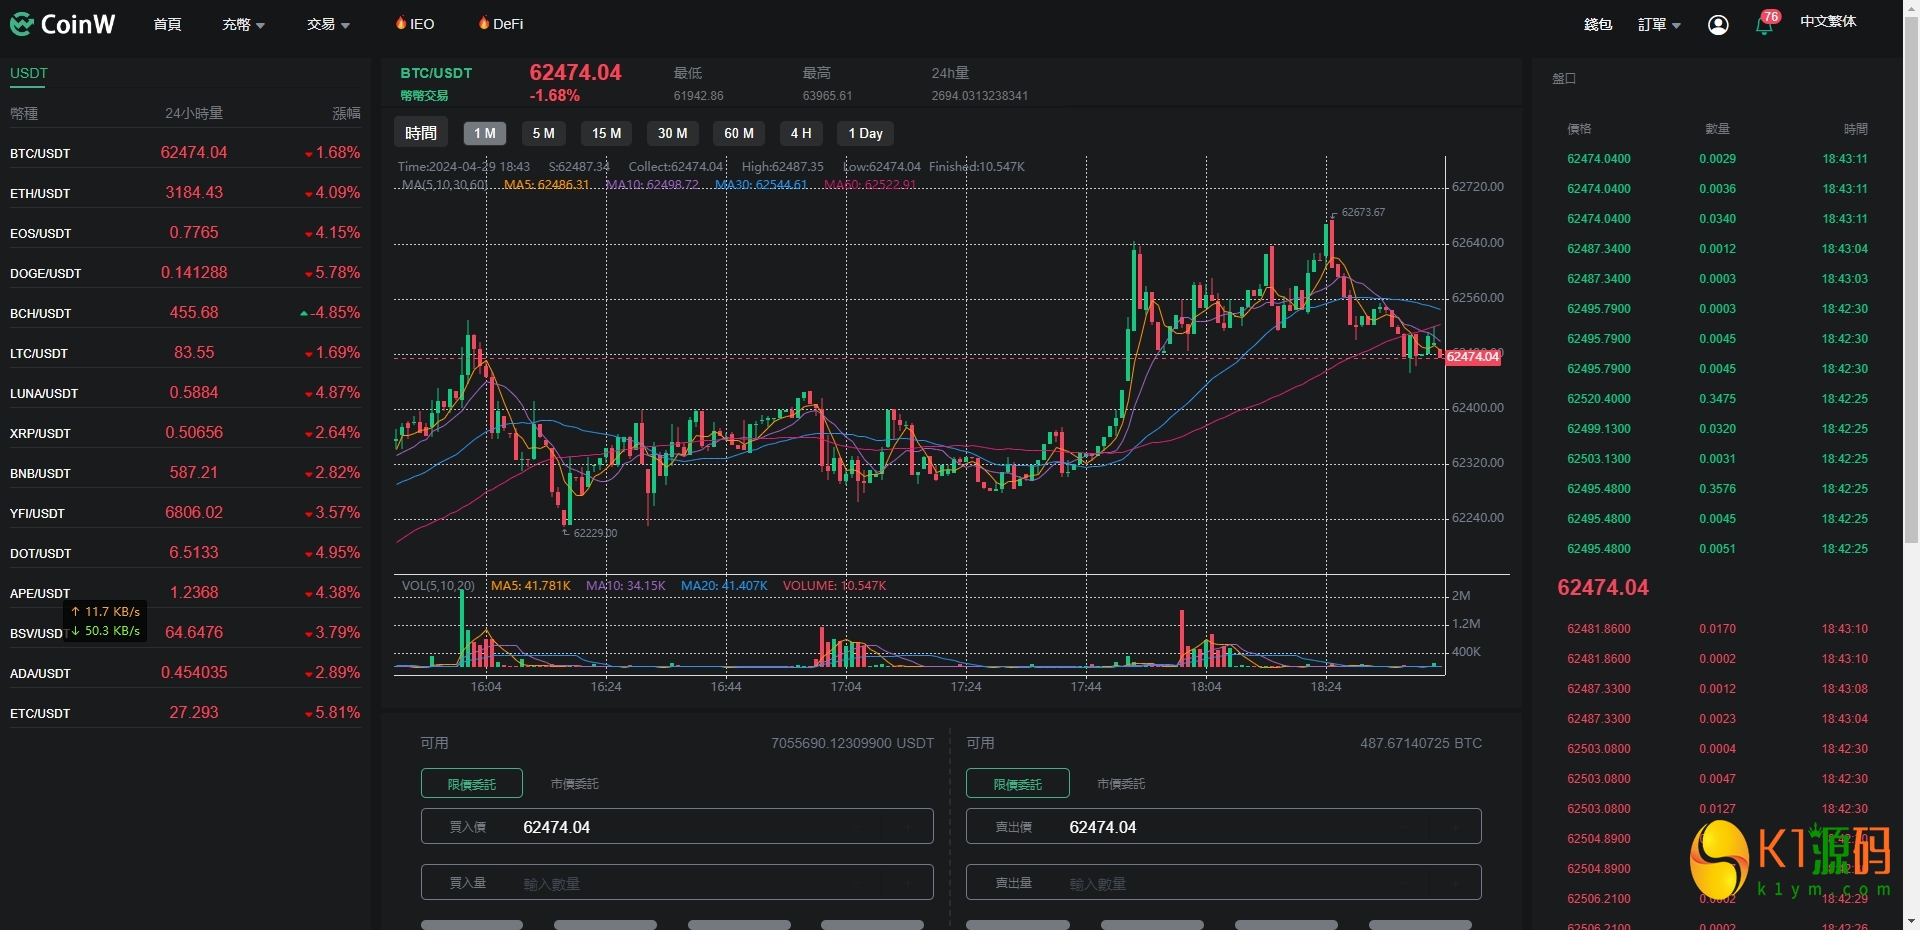
Task: Select ADA/USDT pair in list
Action: tap(185, 673)
